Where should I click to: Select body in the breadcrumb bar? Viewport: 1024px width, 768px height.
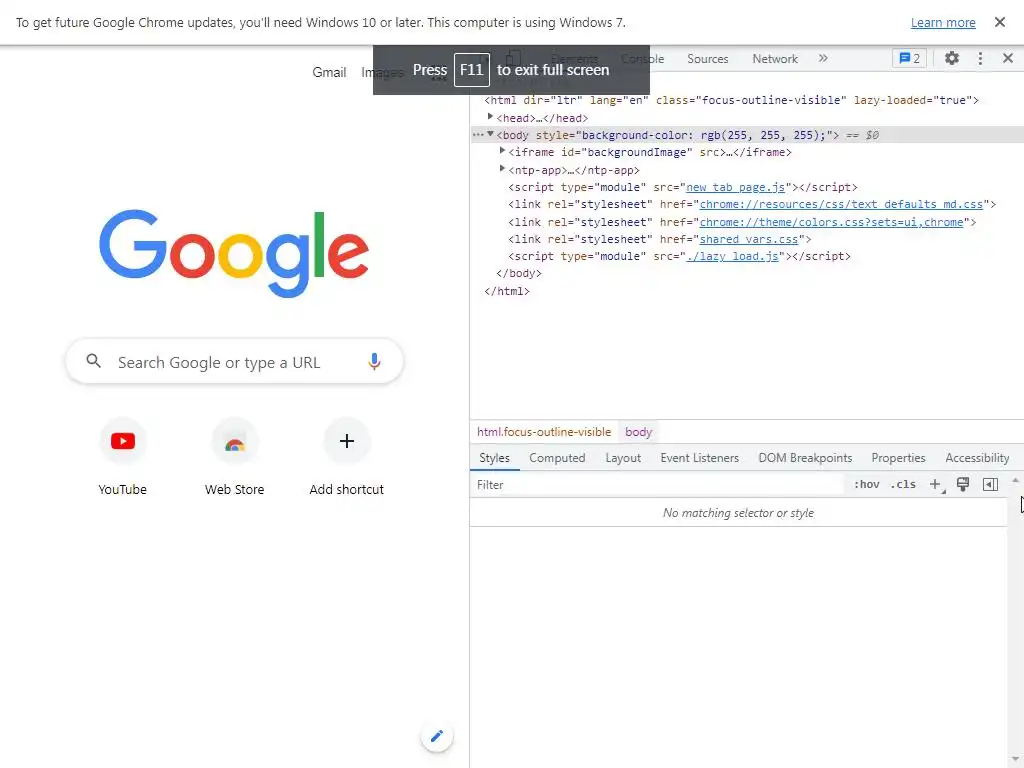638,432
